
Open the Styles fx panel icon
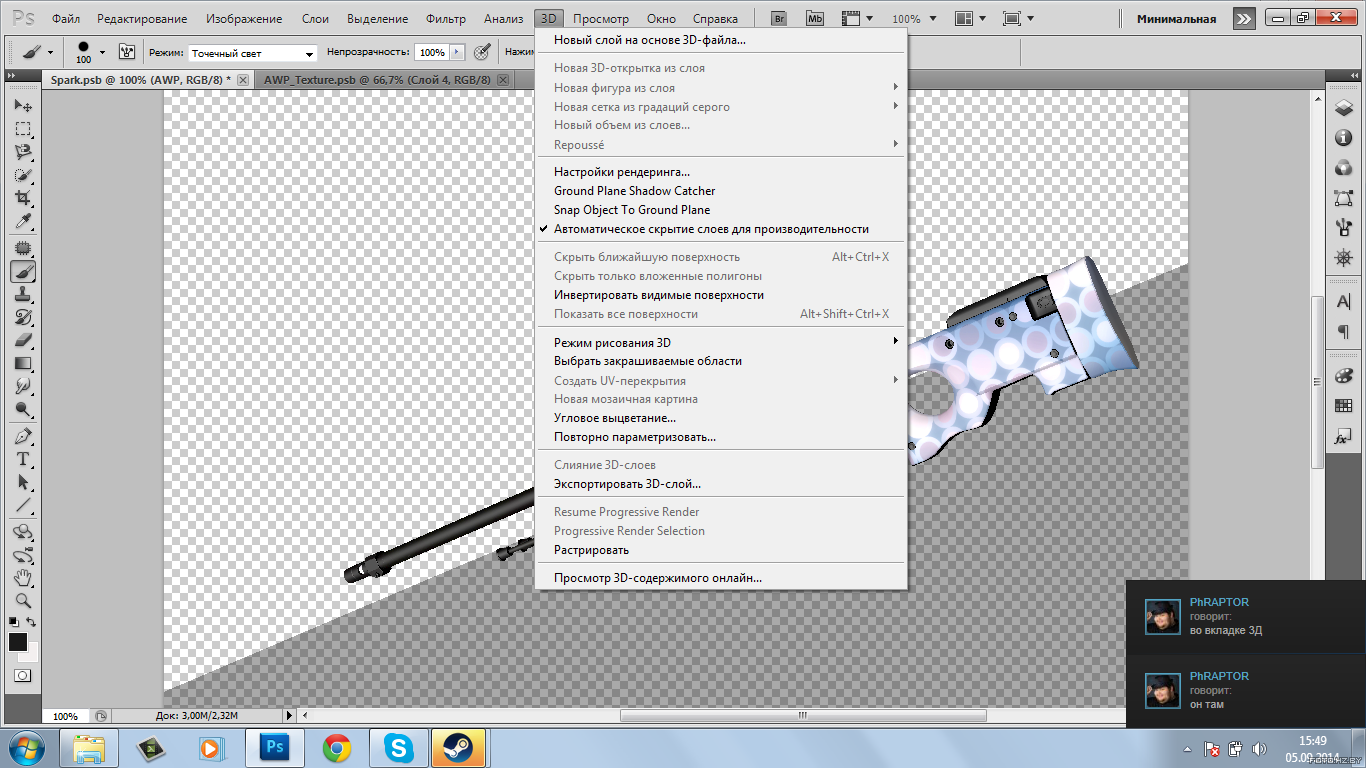pos(1343,437)
